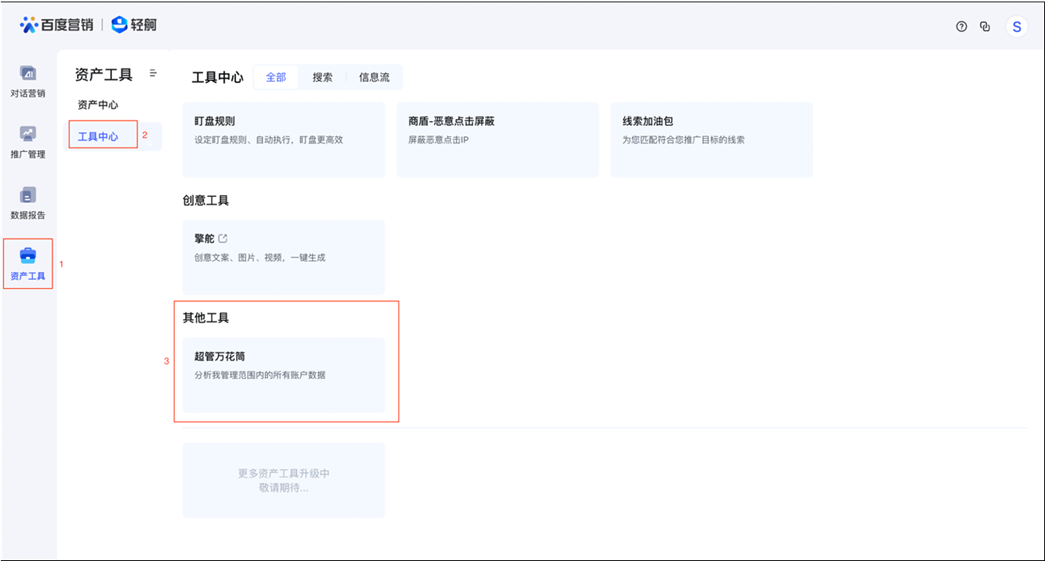Open the S user avatar

[x=1017, y=27]
